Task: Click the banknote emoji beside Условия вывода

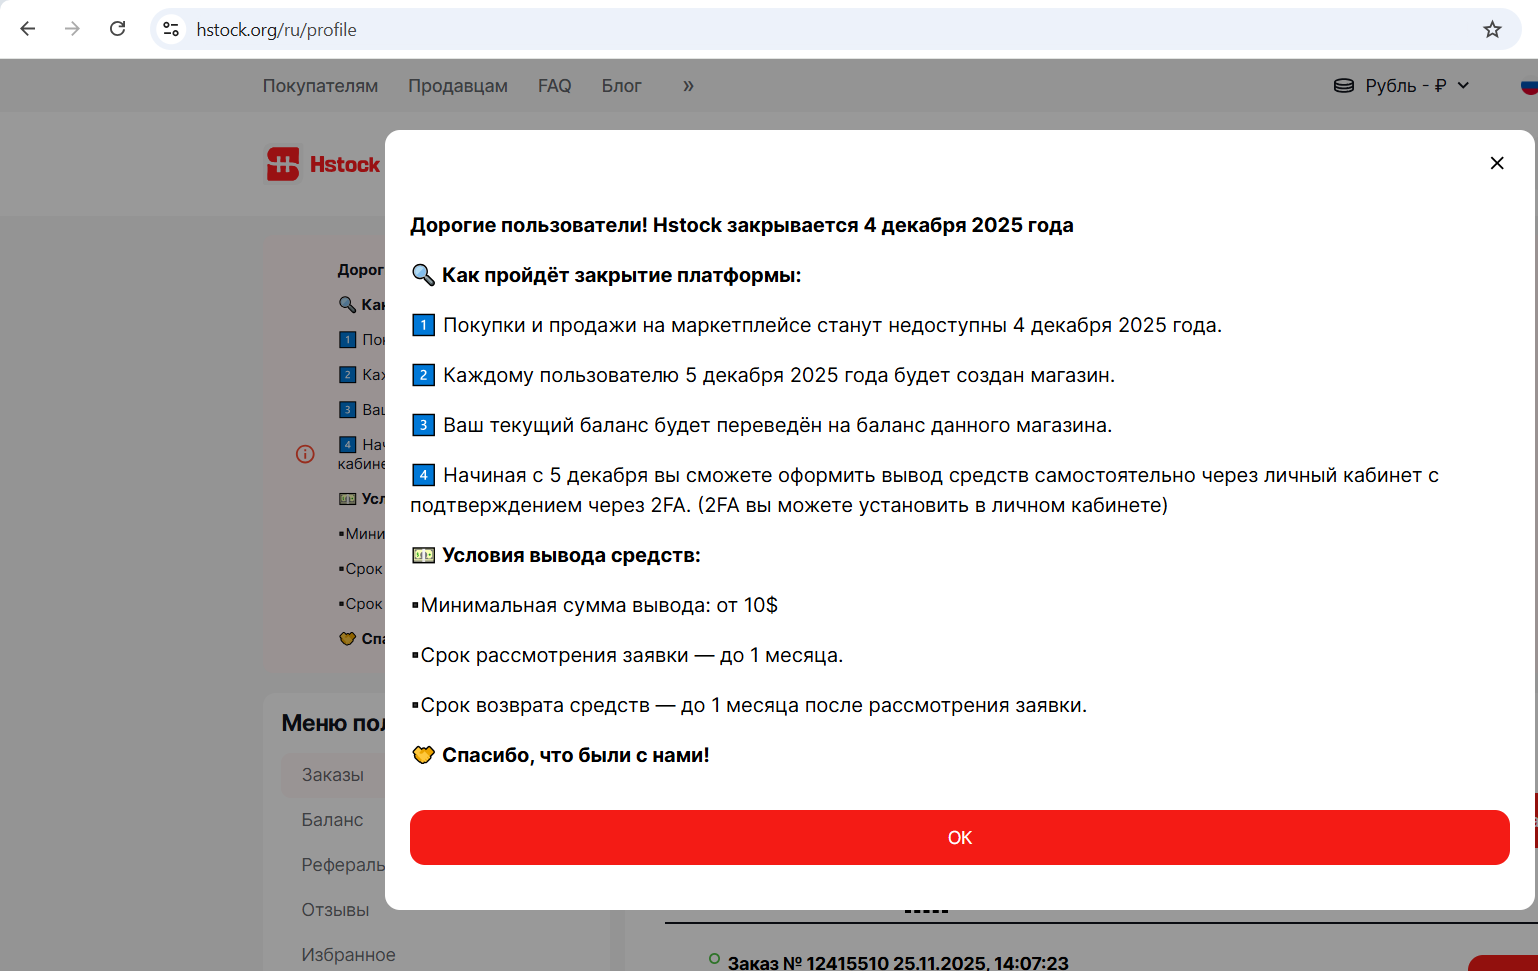Action: pos(423,555)
